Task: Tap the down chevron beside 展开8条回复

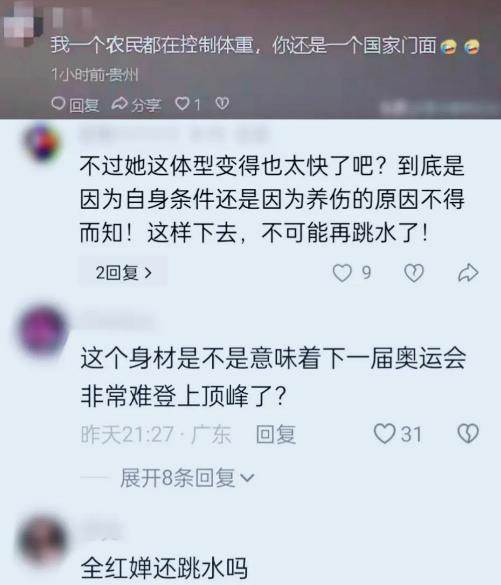Action: 247,479
